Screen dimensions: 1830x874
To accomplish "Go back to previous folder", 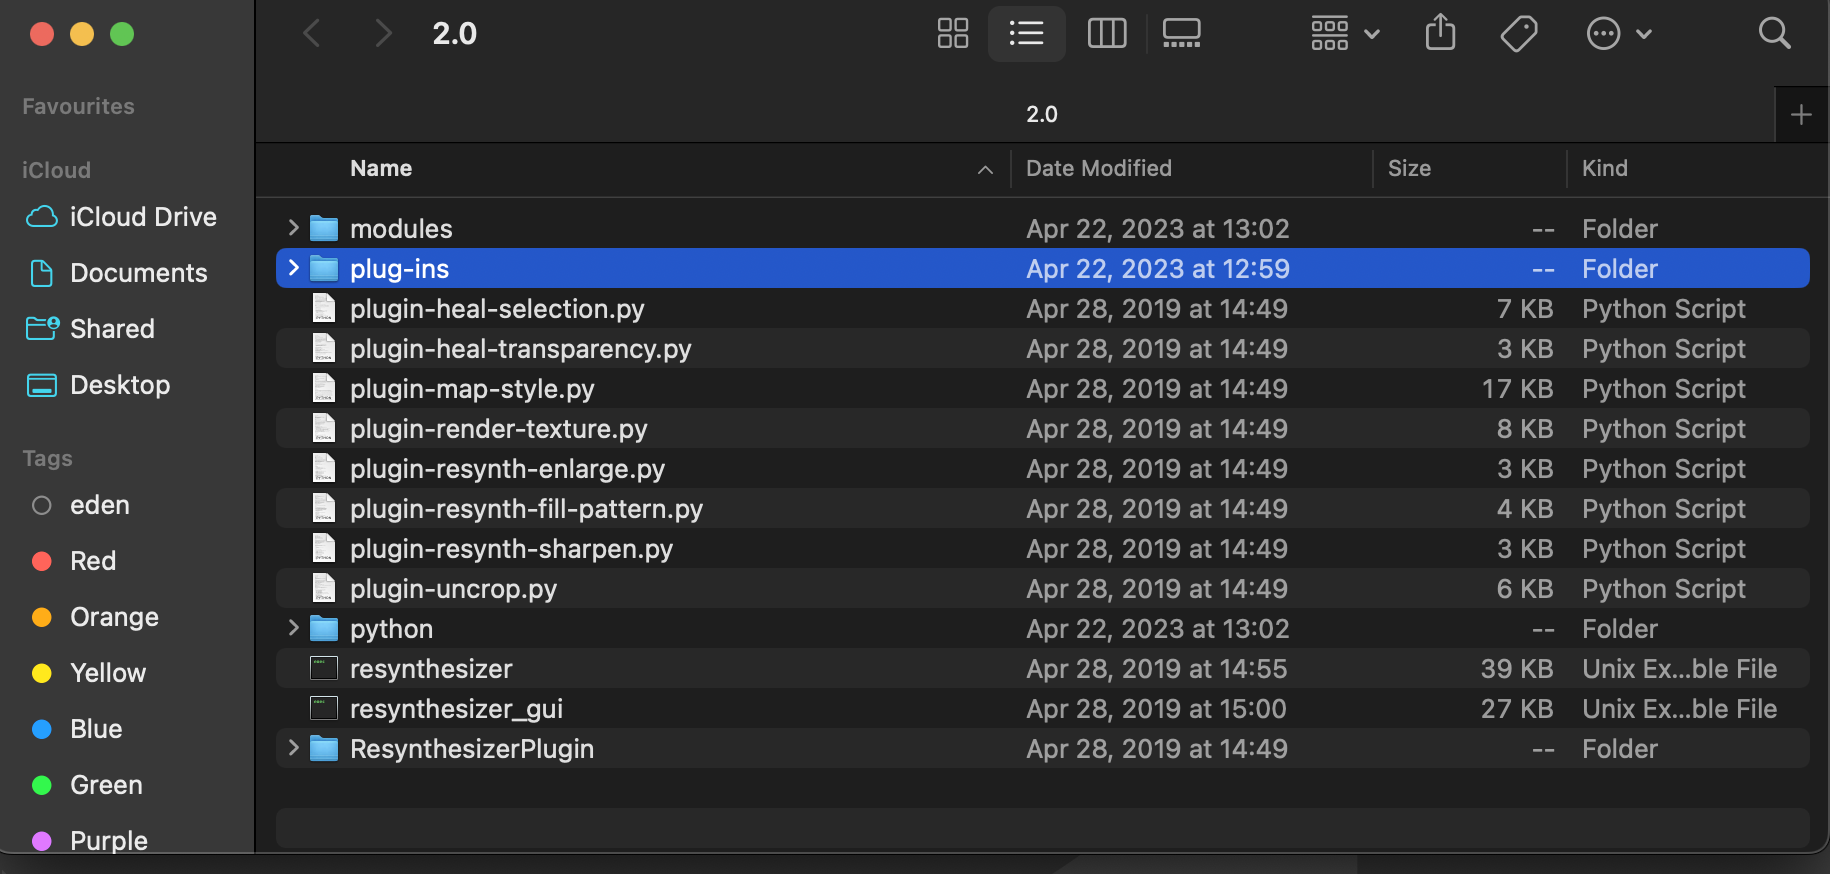I will (x=312, y=33).
